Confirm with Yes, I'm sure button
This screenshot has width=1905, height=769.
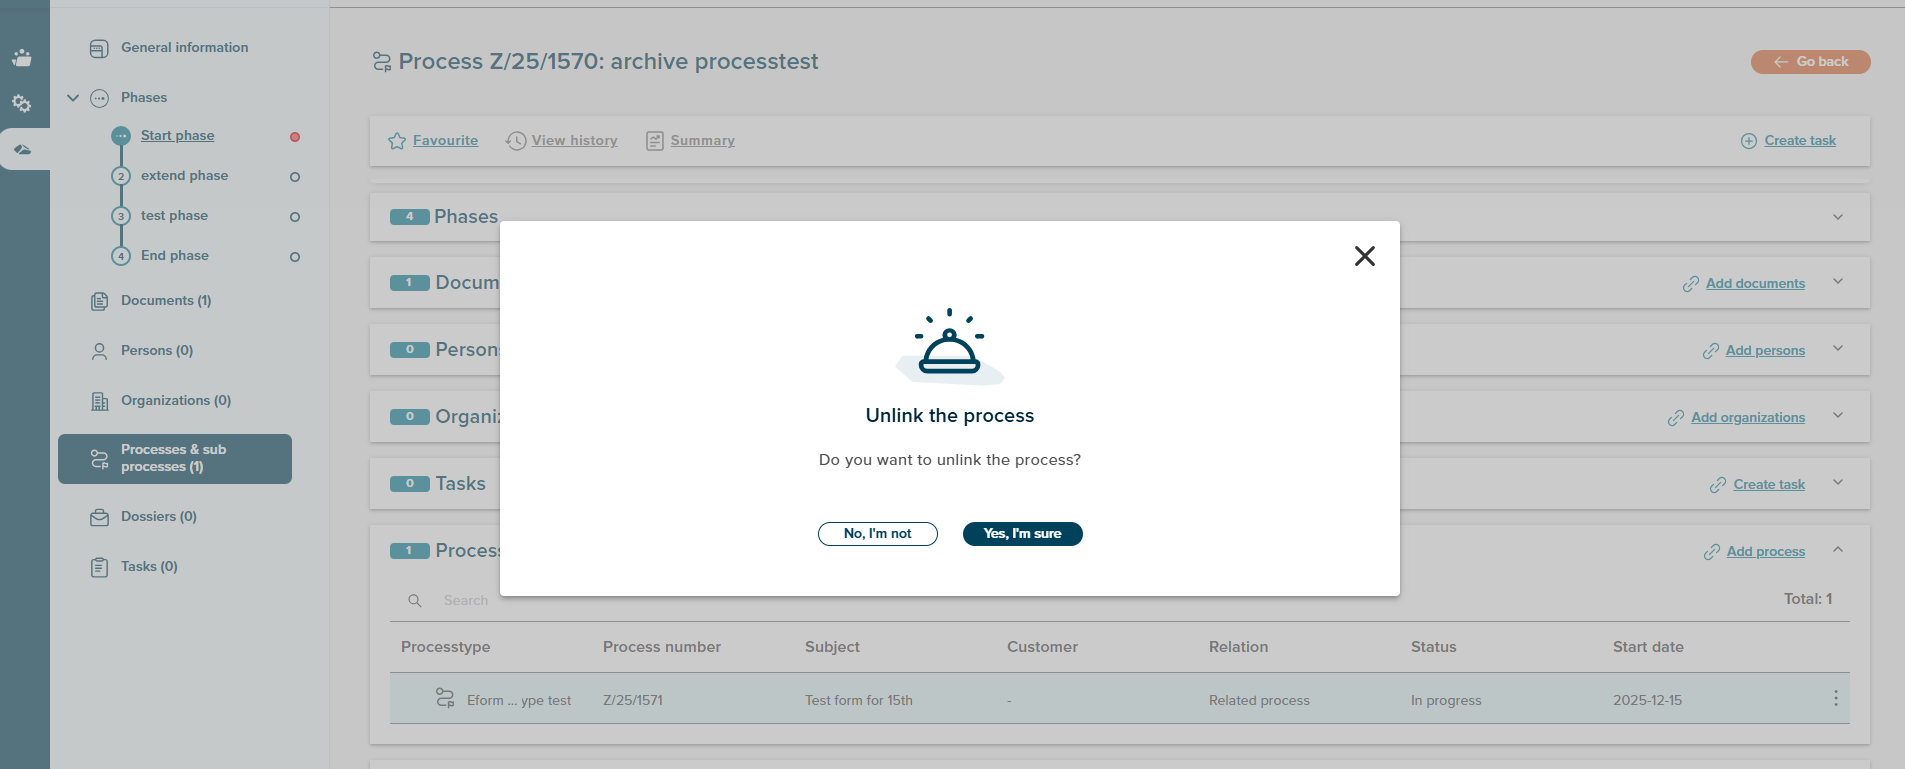[x=1022, y=534]
